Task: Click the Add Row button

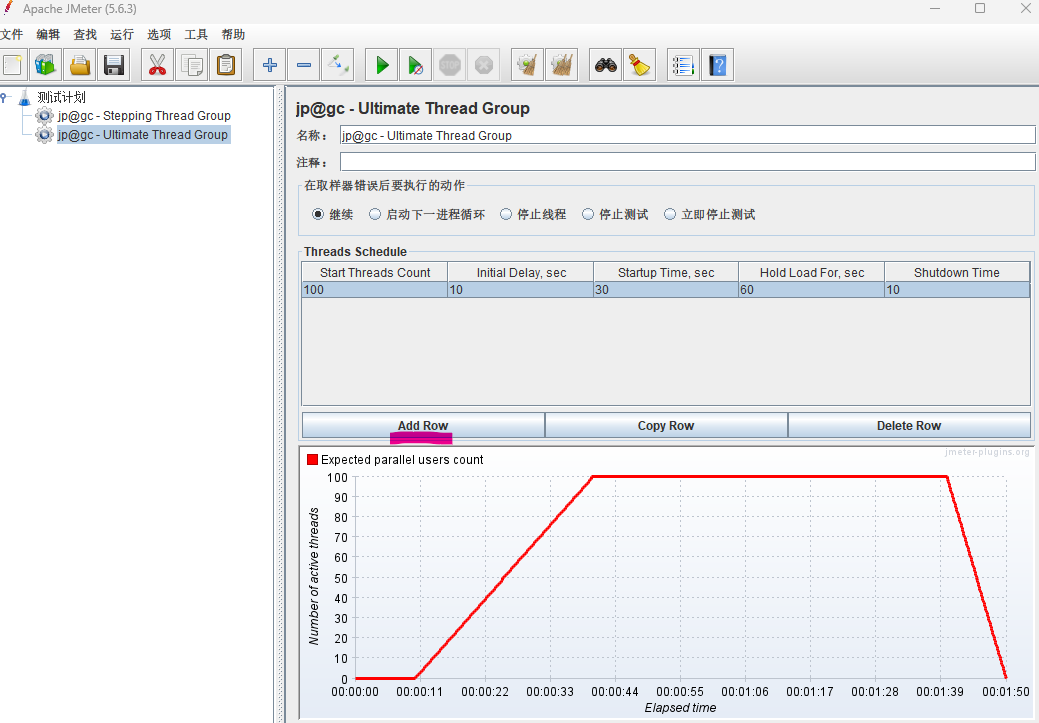Action: pos(423,425)
